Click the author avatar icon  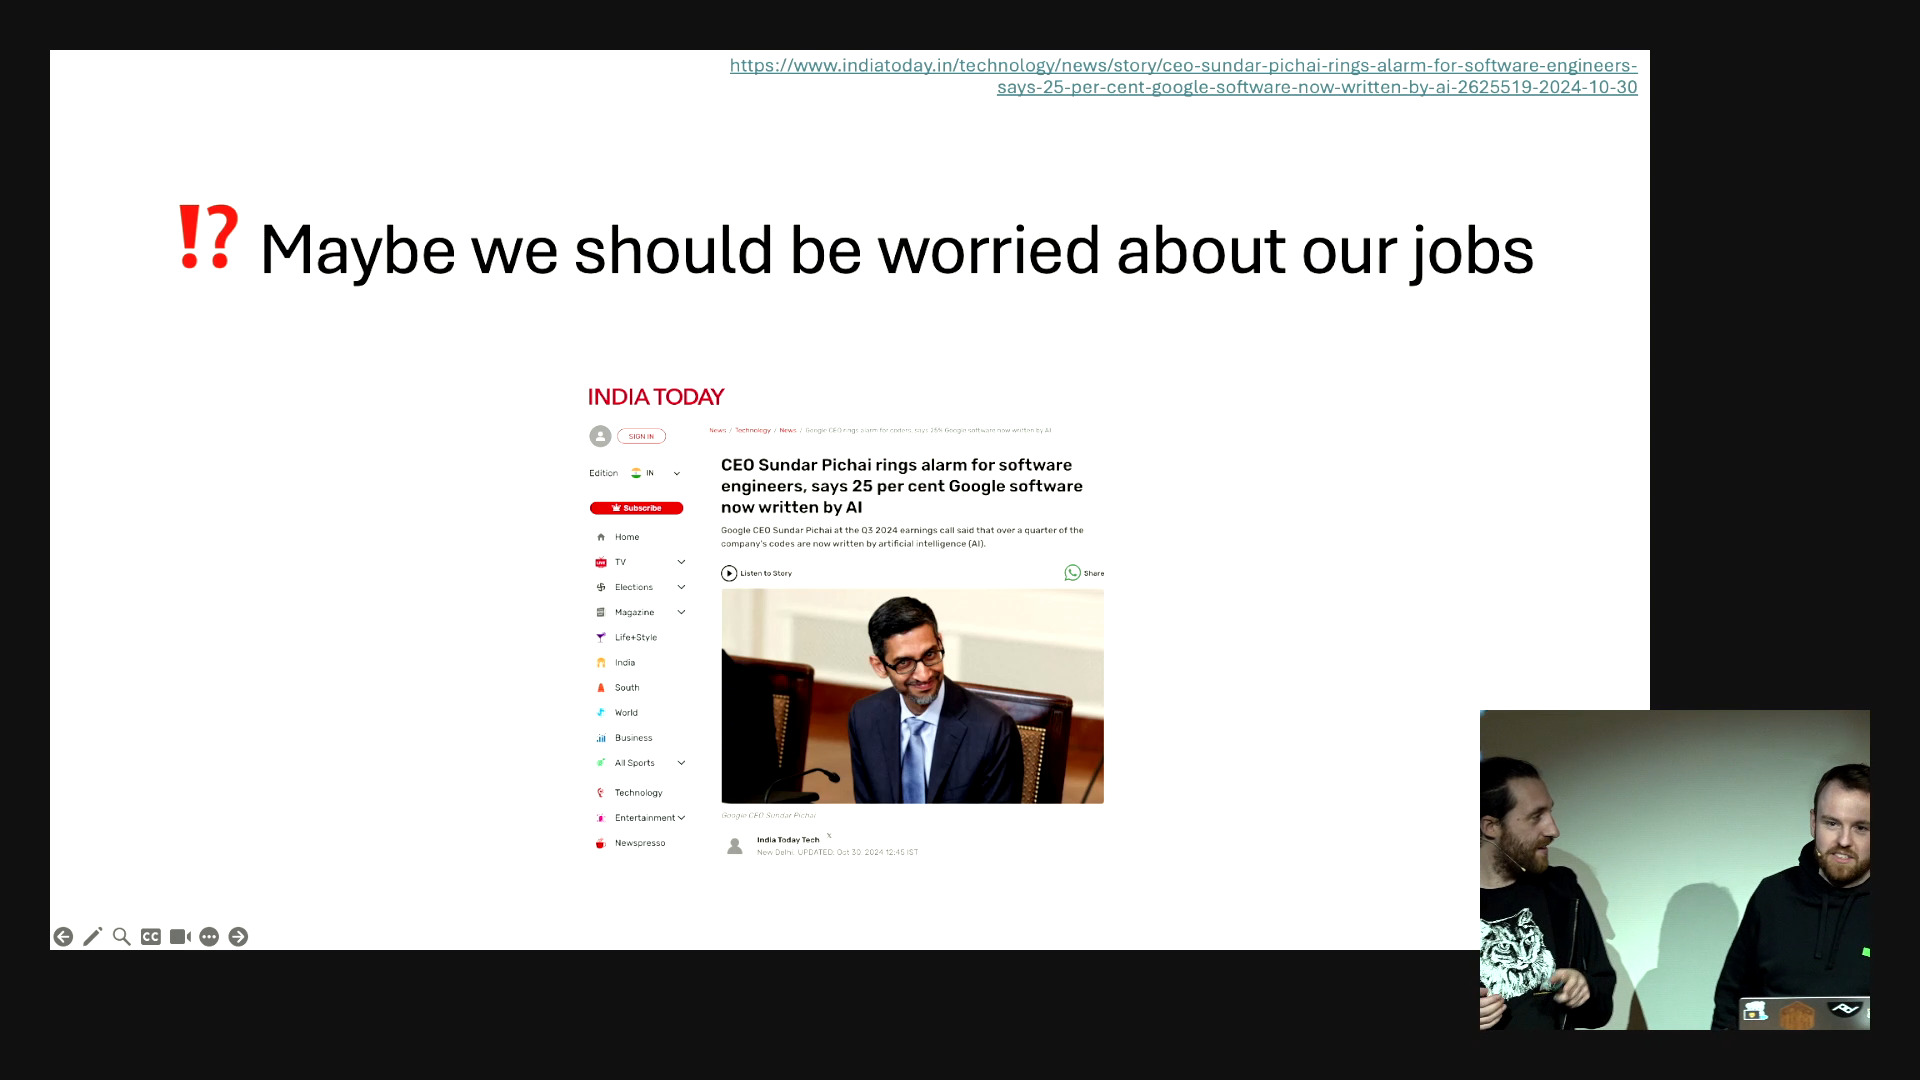pos(735,846)
